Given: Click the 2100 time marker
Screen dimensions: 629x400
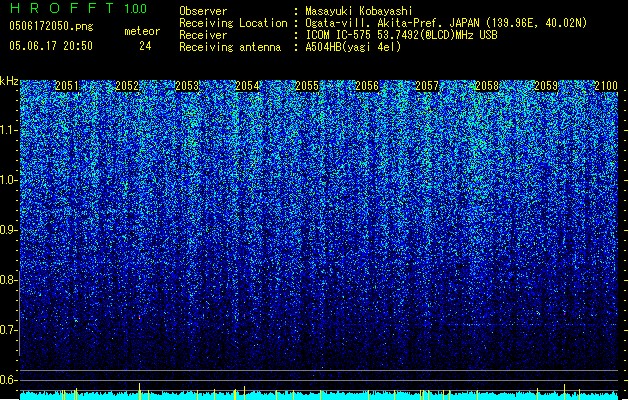Looking at the screenshot, I should click(606, 86).
